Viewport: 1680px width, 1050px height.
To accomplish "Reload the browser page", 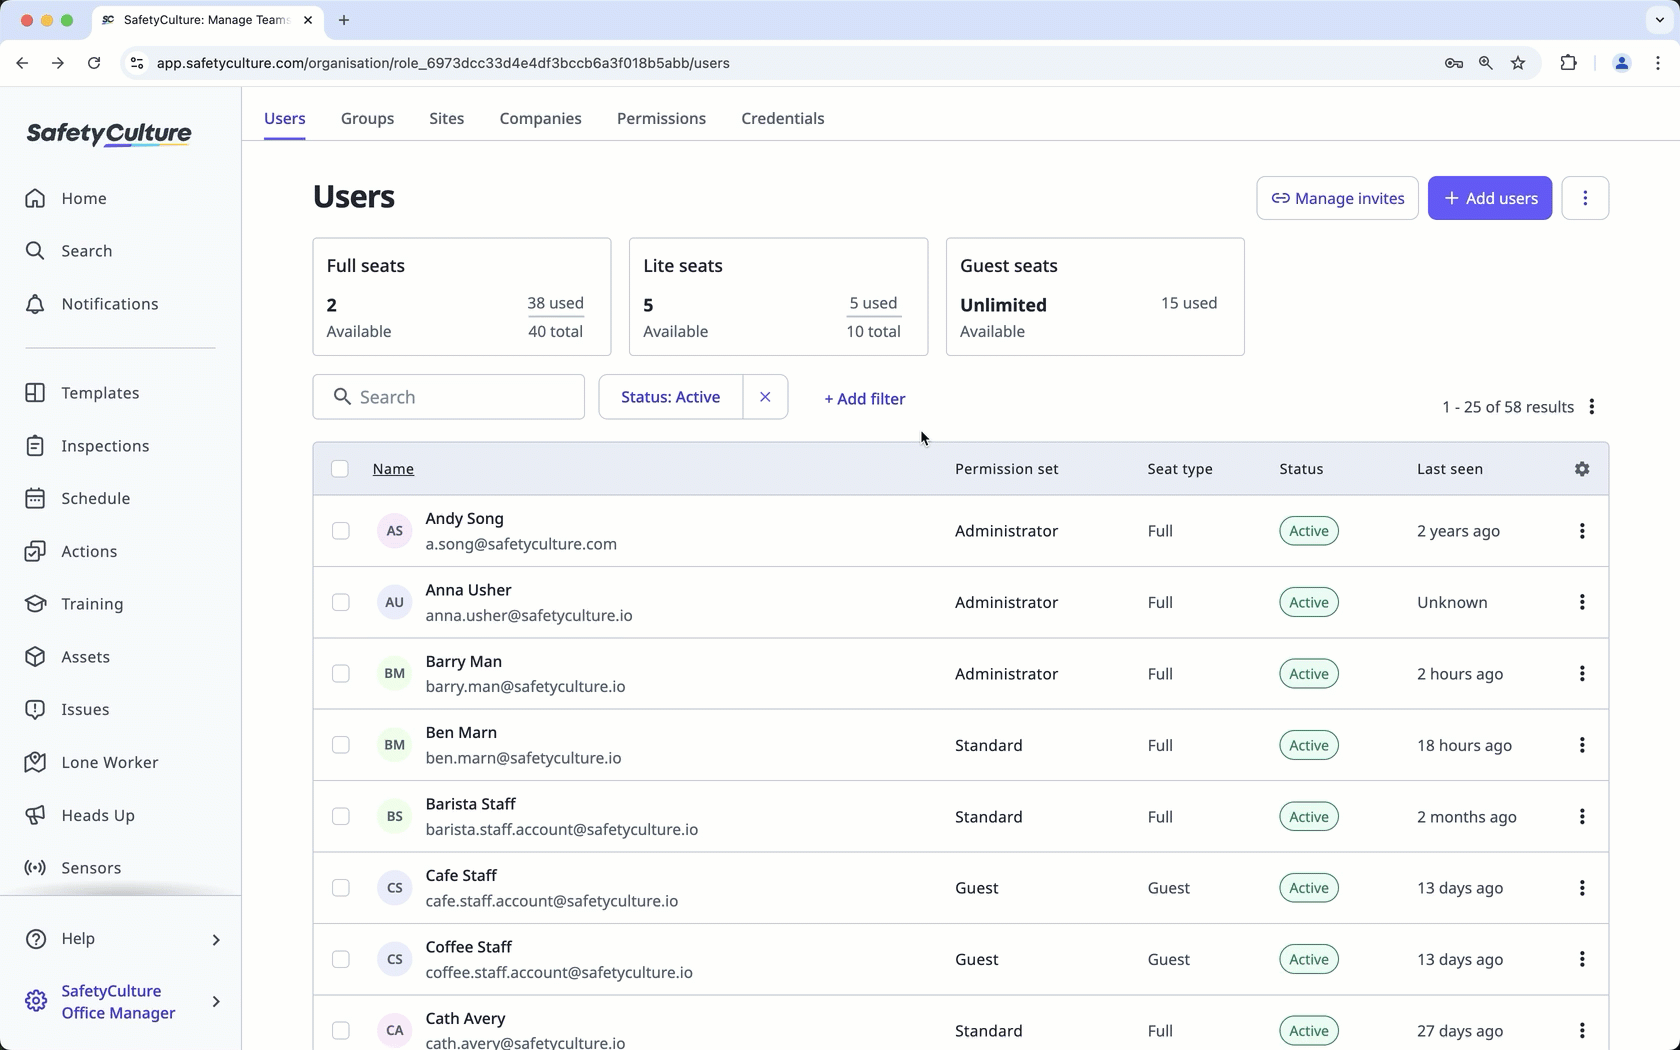I will [x=94, y=63].
